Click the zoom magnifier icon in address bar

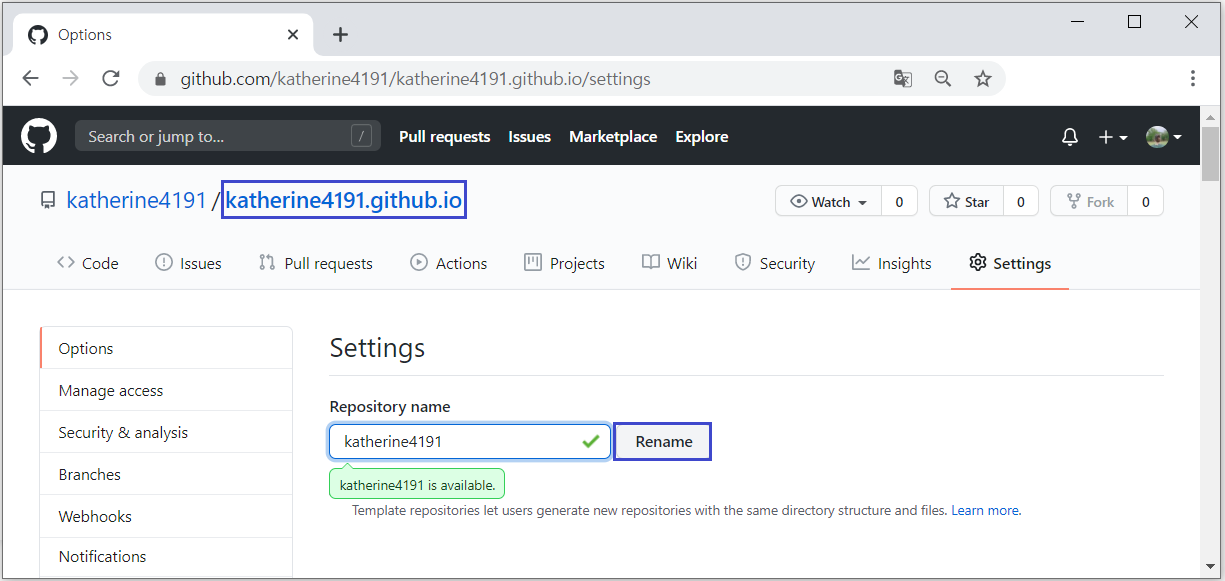tap(942, 78)
